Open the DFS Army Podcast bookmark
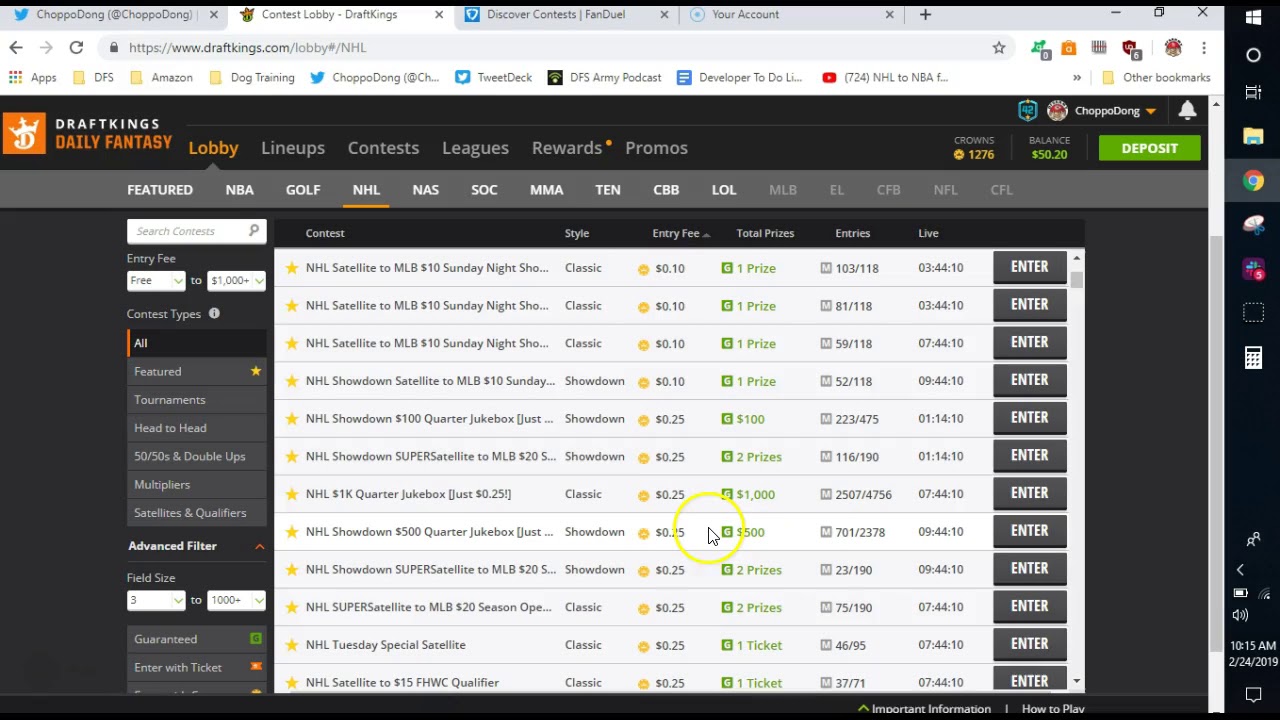1280x720 pixels. pos(604,78)
